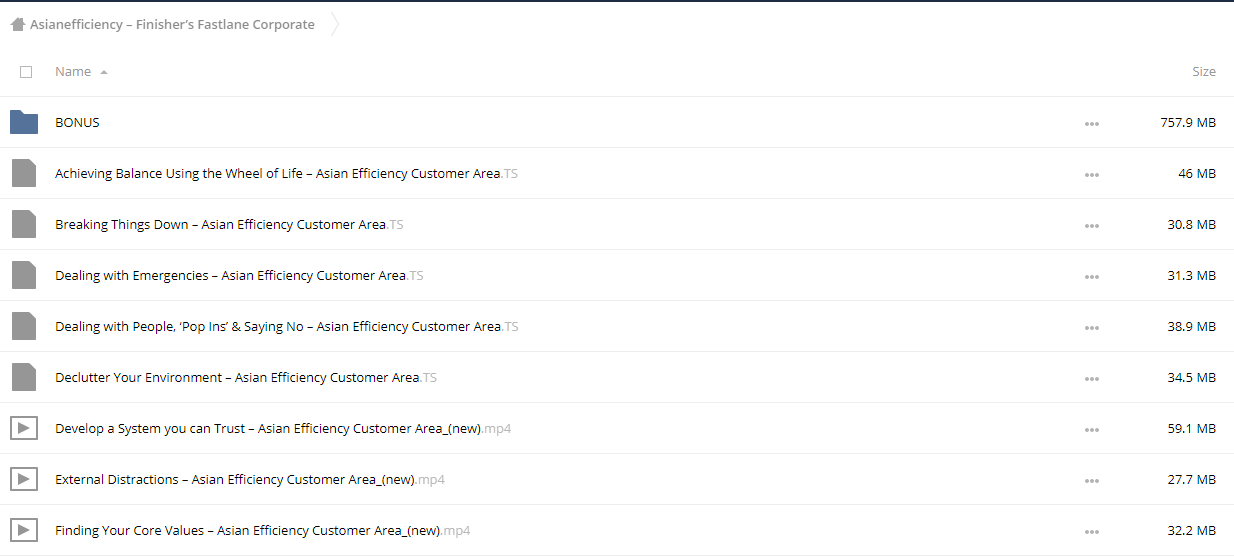Click video icon for Finding Your Core Values

click(x=24, y=530)
